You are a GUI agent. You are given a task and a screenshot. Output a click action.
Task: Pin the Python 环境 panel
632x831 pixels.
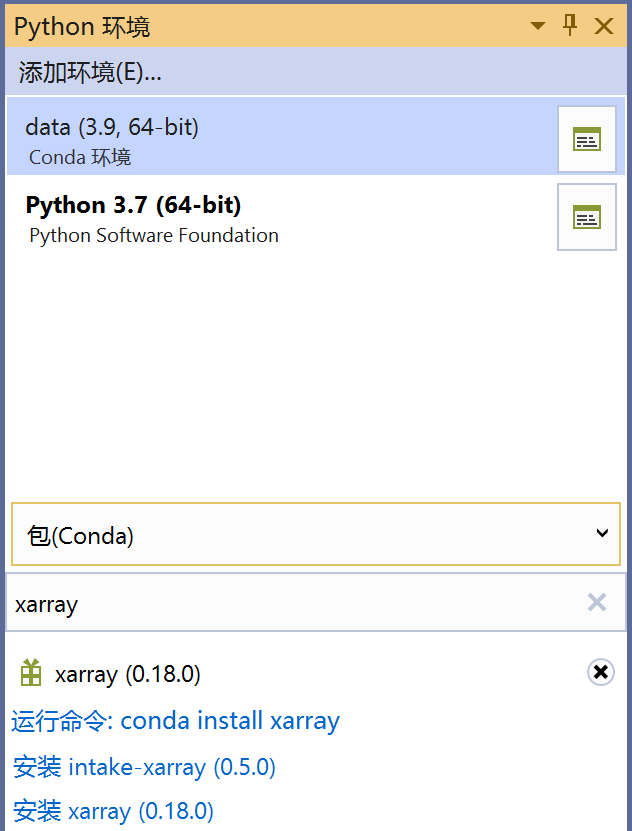tap(570, 25)
